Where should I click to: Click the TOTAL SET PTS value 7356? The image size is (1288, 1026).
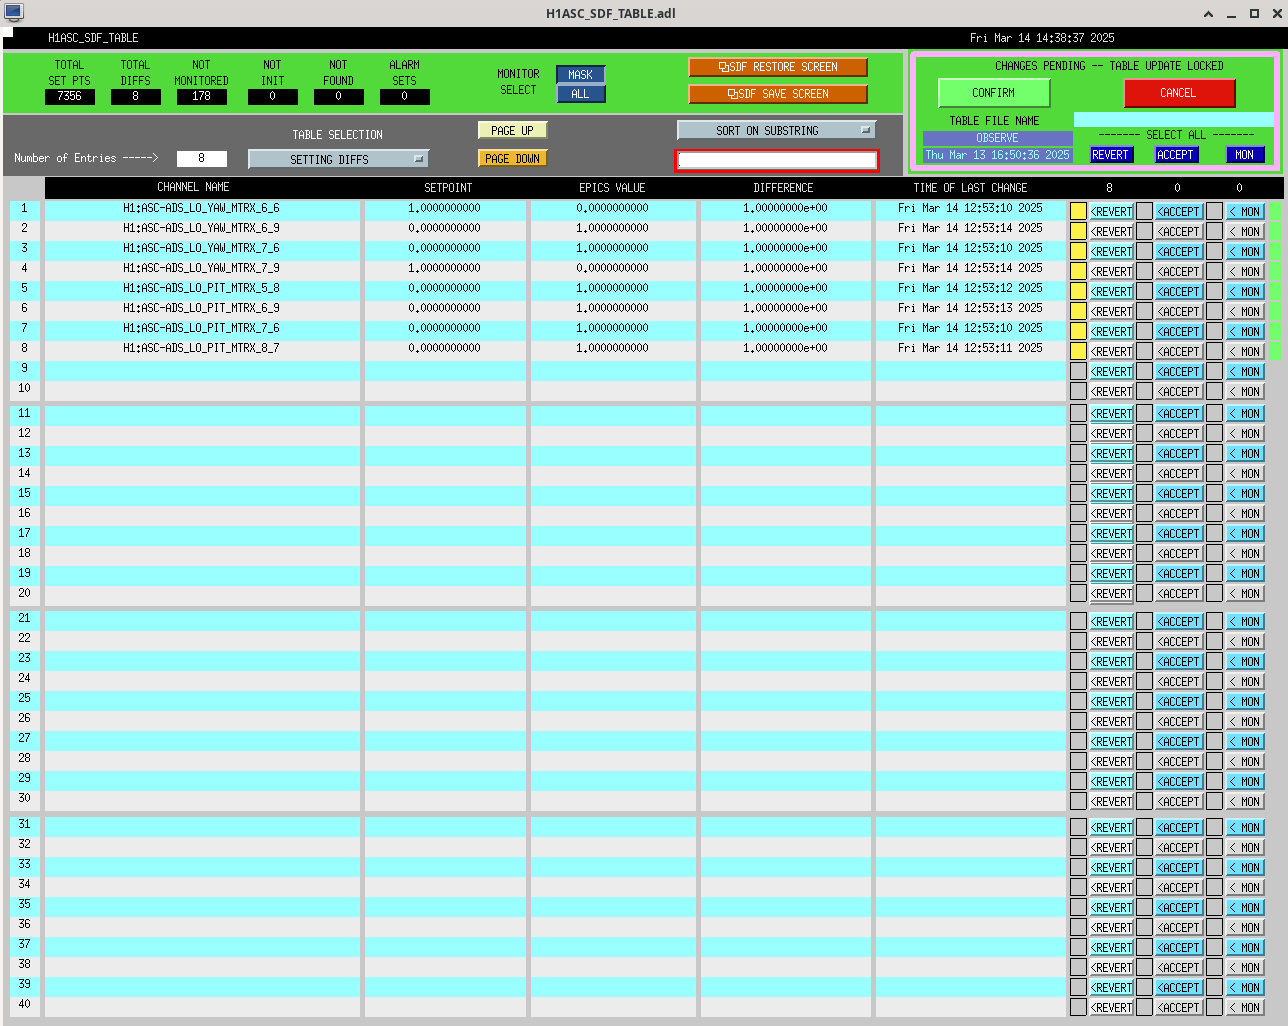pyautogui.click(x=70, y=97)
